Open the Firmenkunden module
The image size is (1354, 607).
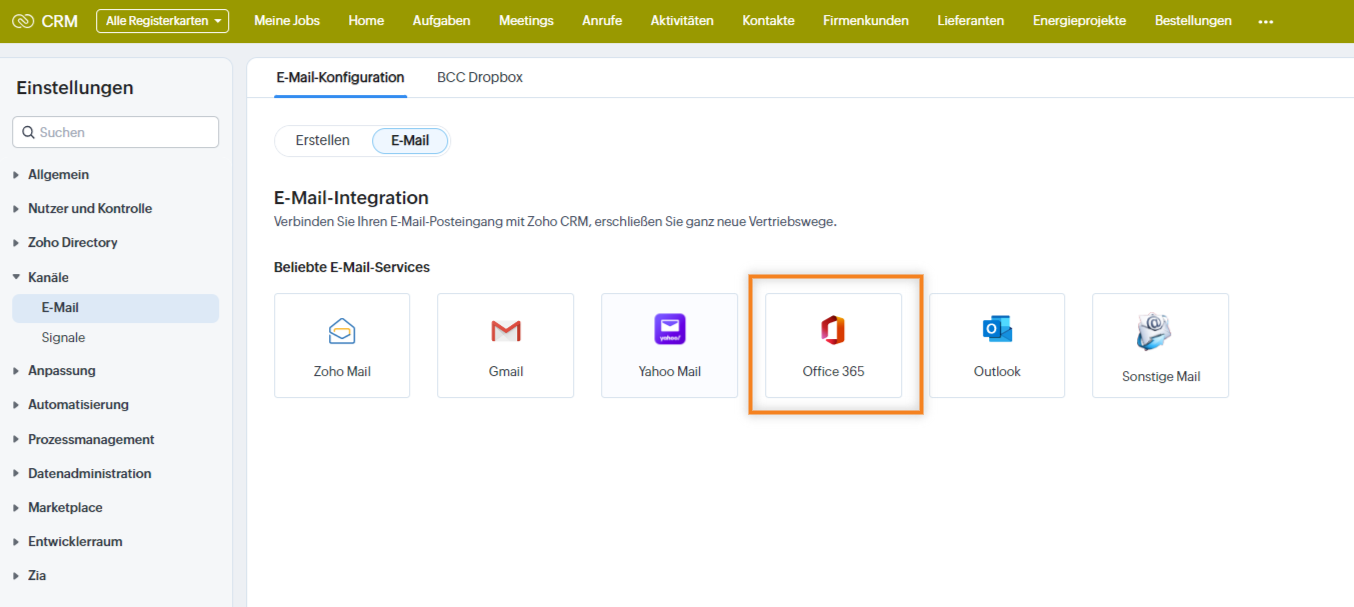point(866,21)
